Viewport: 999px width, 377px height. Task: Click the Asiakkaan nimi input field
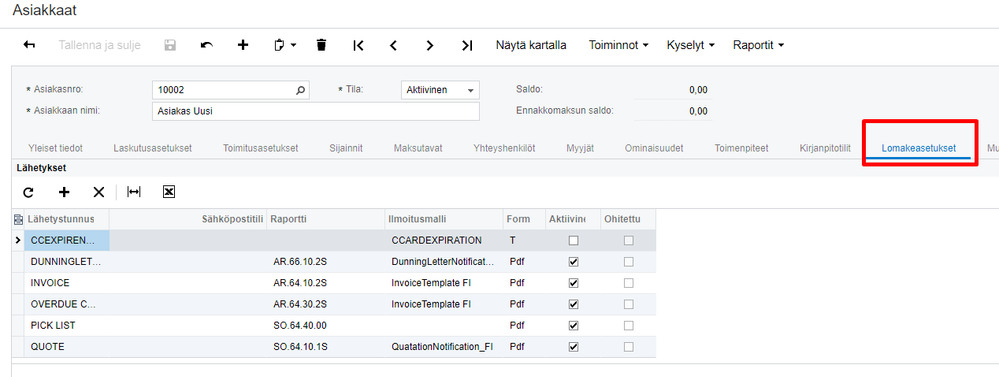pyautogui.click(x=316, y=111)
